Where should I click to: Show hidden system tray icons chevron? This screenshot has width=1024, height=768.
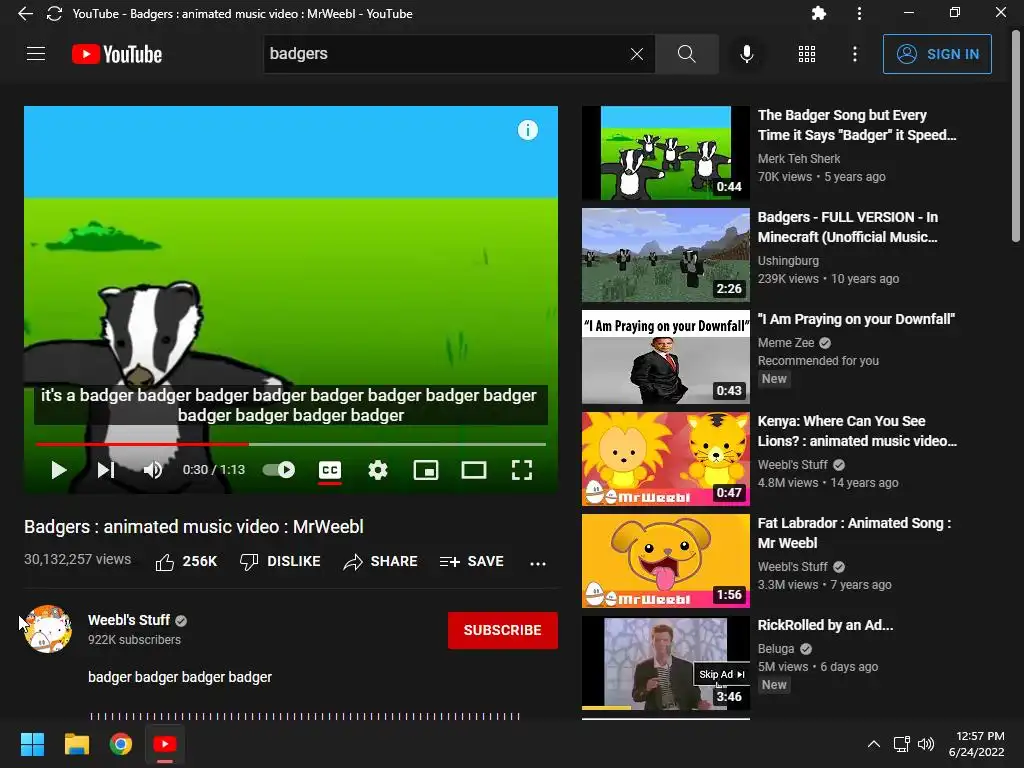pyautogui.click(x=873, y=744)
